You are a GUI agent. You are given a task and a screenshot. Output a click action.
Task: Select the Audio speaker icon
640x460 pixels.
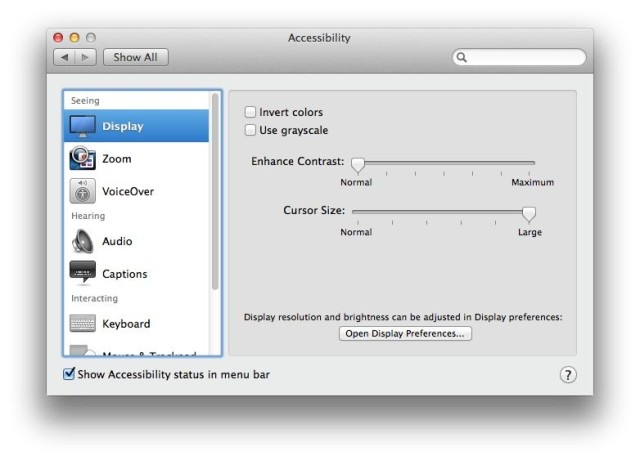[82, 241]
